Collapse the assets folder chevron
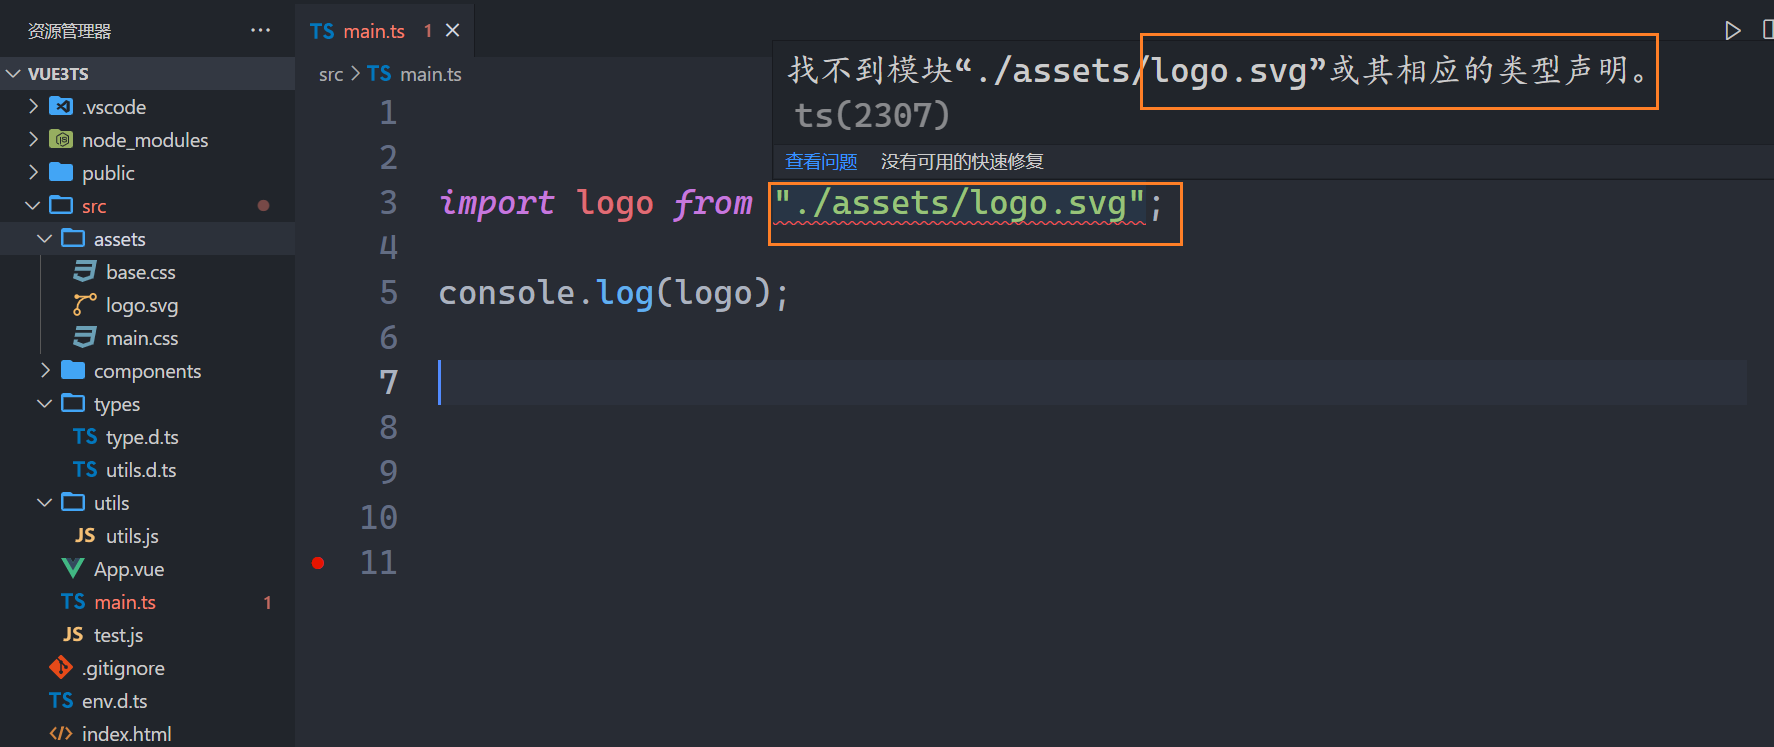The image size is (1774, 747). coord(44,239)
